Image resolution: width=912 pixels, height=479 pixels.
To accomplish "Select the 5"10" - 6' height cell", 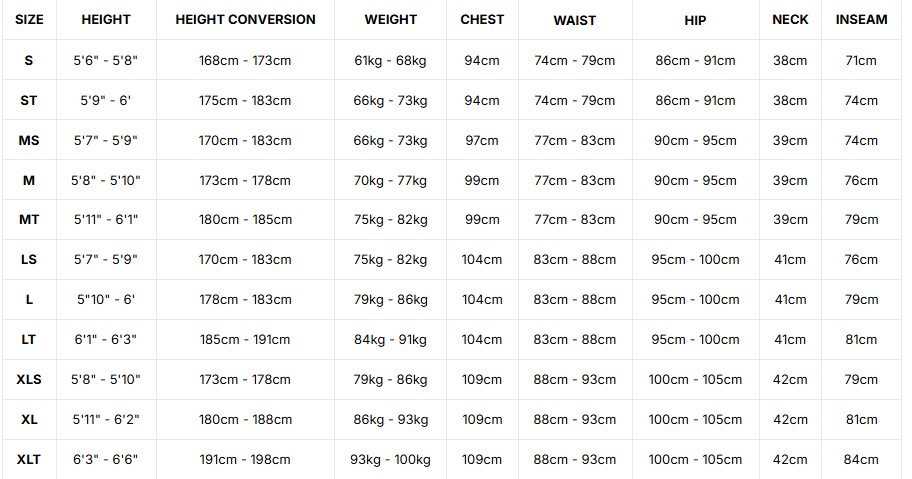I will coord(105,300).
